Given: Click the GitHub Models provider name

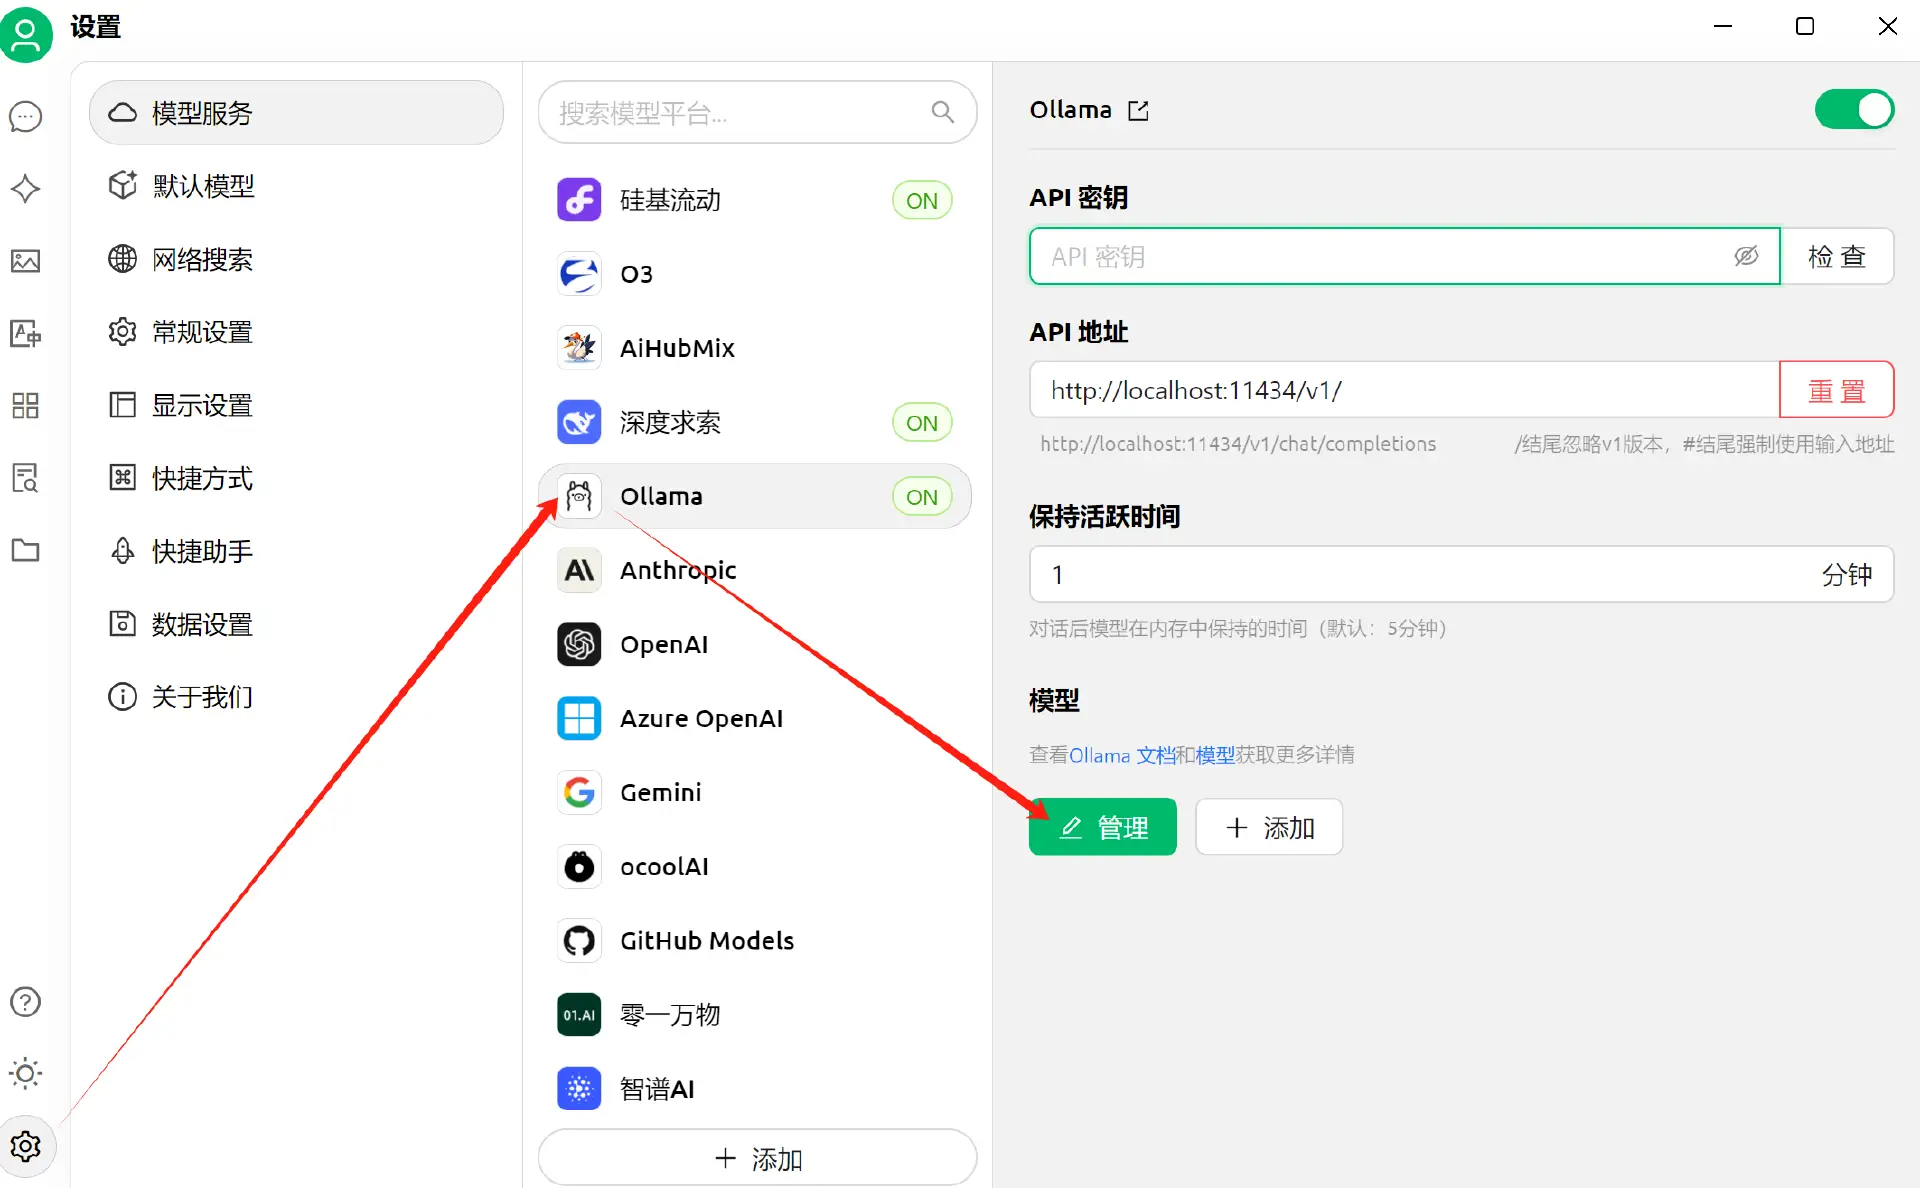Looking at the screenshot, I should coord(707,940).
